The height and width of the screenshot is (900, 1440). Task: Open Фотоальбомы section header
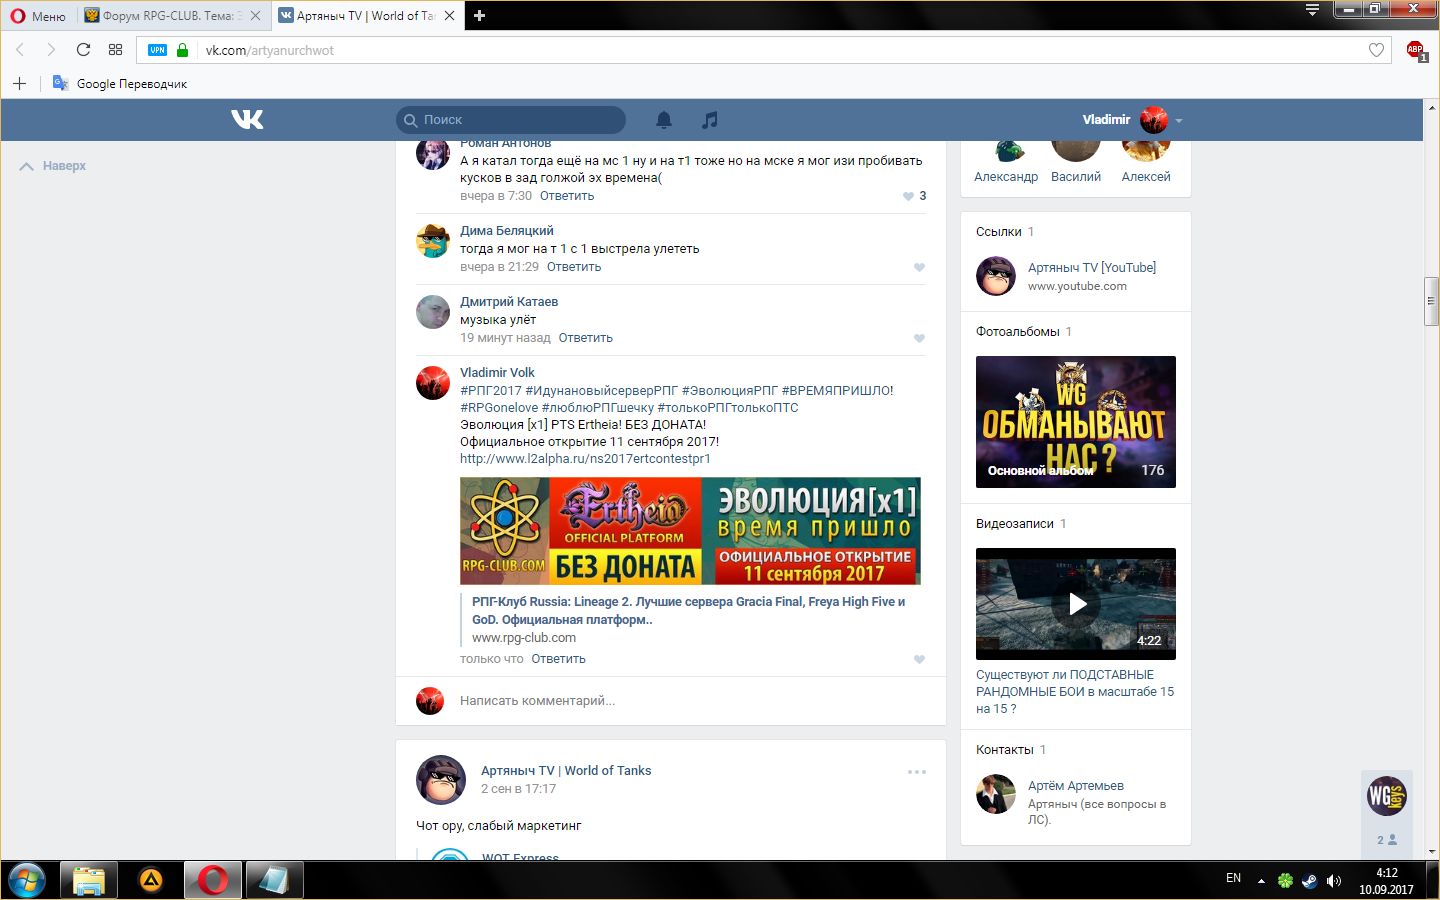tap(1017, 332)
